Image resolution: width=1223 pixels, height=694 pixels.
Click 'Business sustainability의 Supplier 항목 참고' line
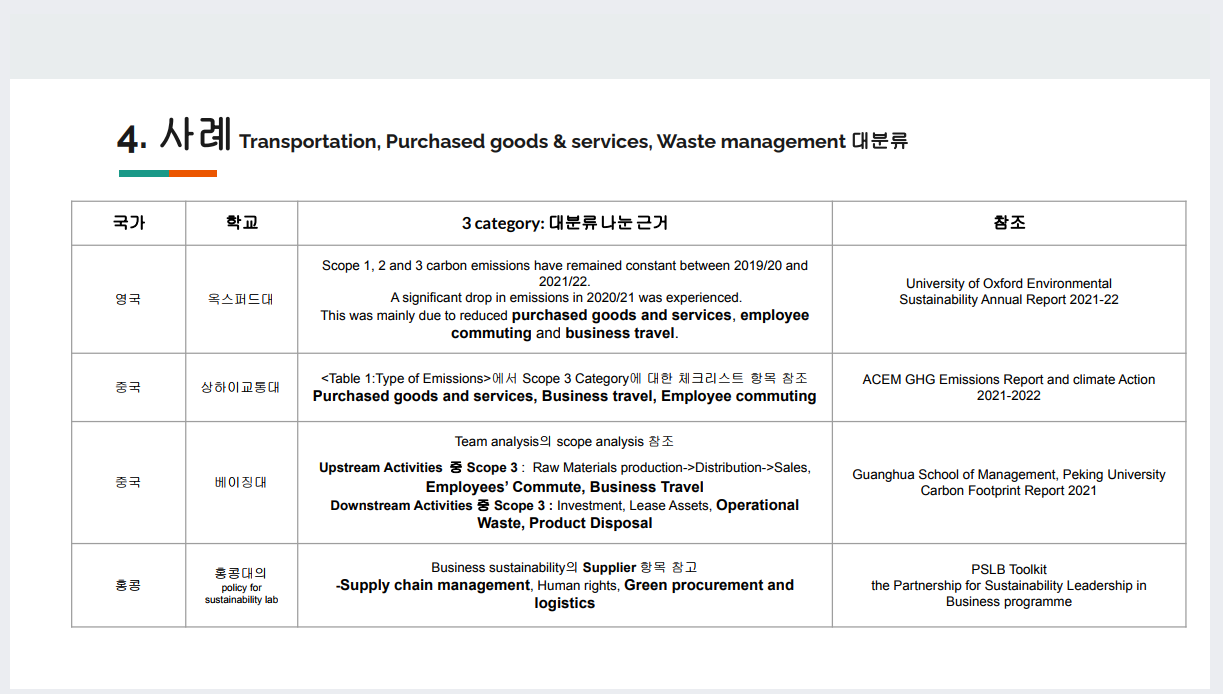tap(565, 567)
